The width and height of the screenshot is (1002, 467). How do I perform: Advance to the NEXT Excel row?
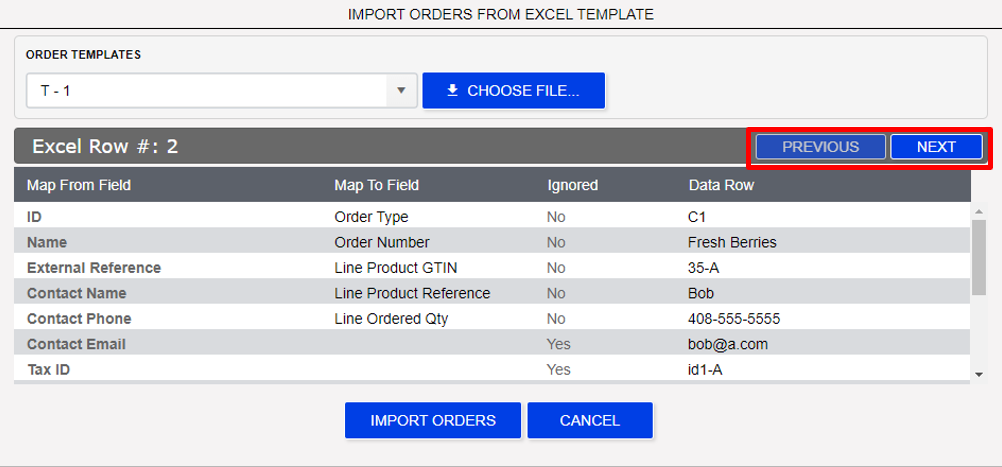tap(936, 147)
